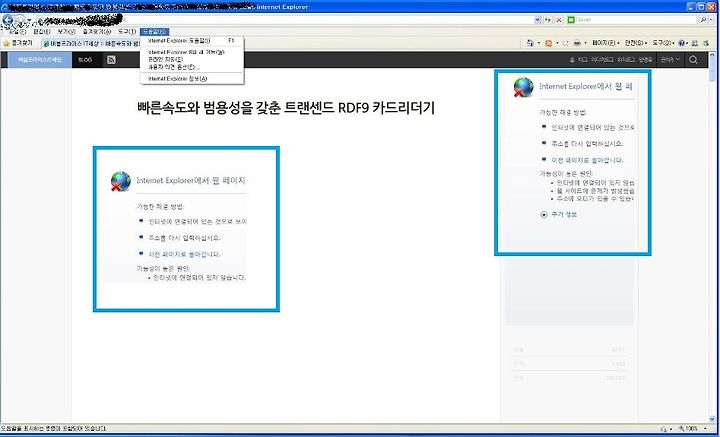The height and width of the screenshot is (437, 720).
Task: Click the 100% zoom level in status bar
Action: click(688, 428)
